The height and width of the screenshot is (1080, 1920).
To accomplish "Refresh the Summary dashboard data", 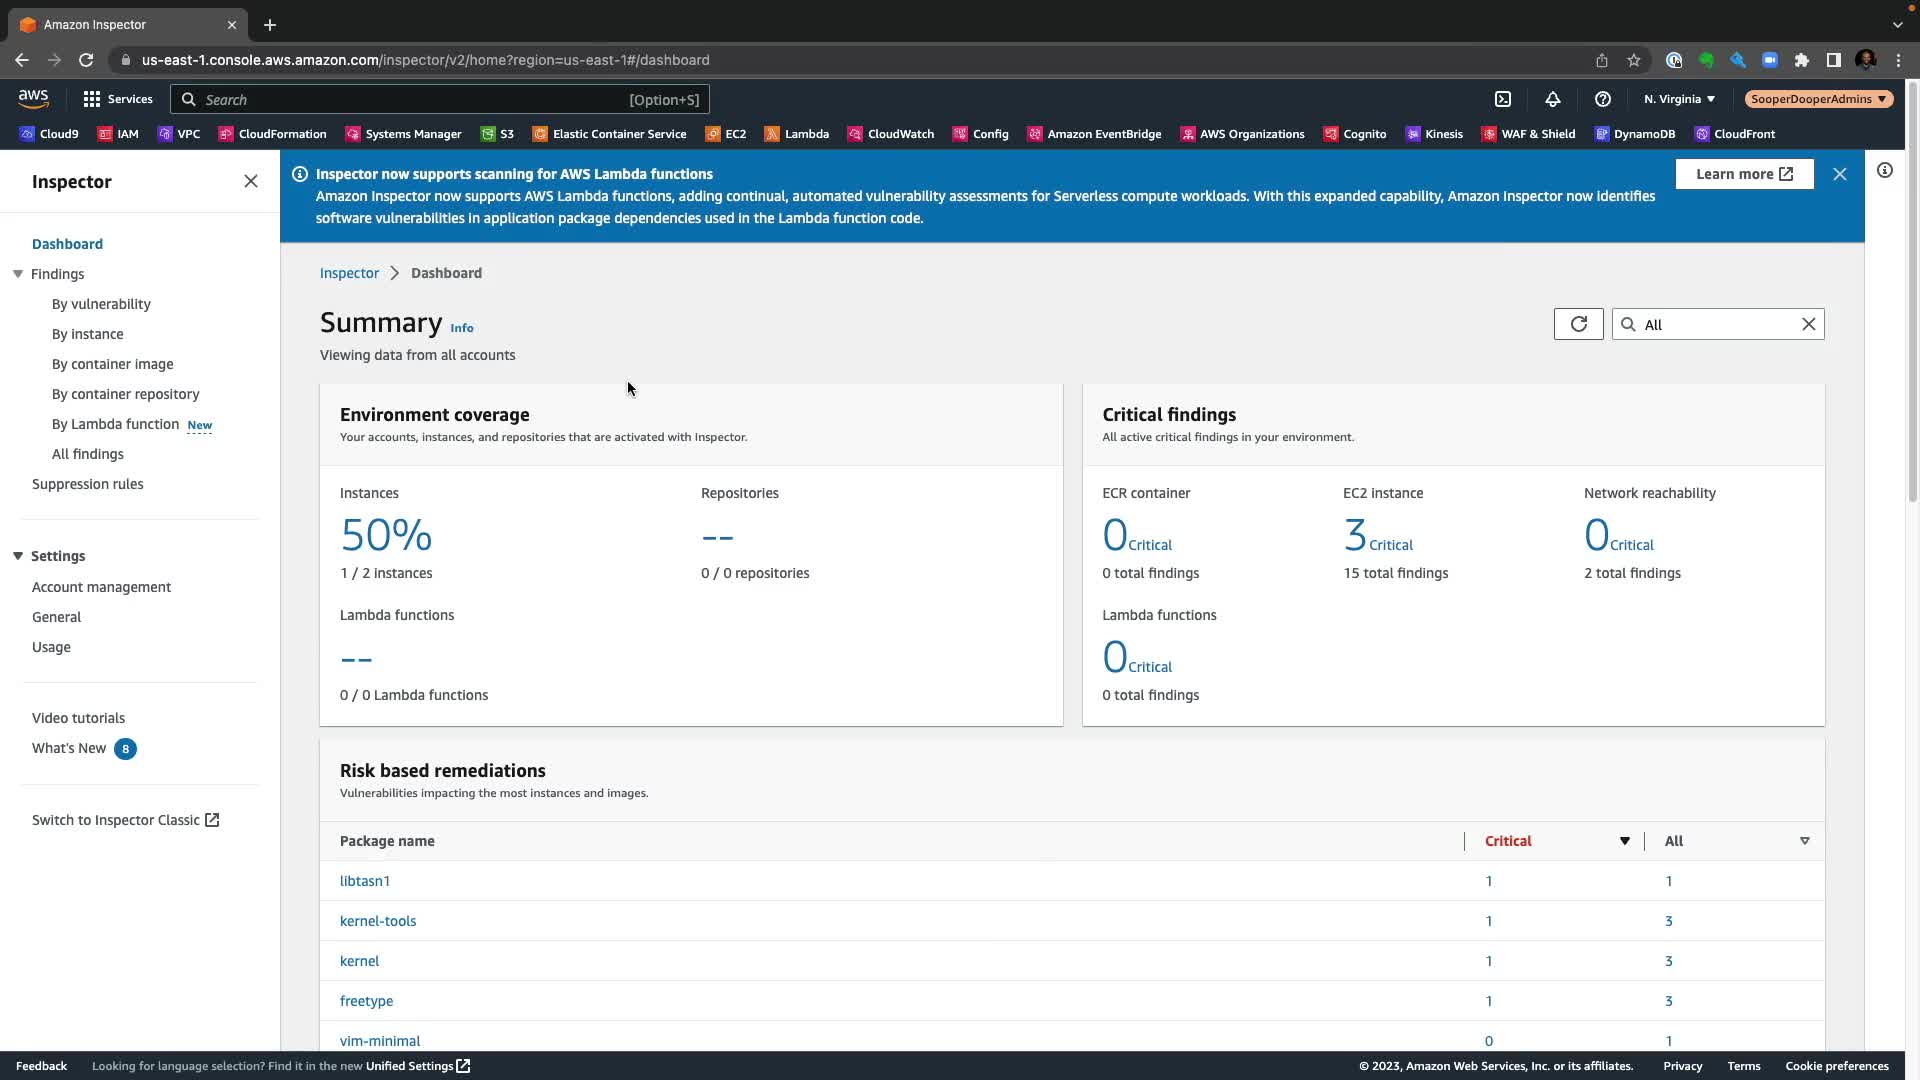I will (x=1578, y=324).
